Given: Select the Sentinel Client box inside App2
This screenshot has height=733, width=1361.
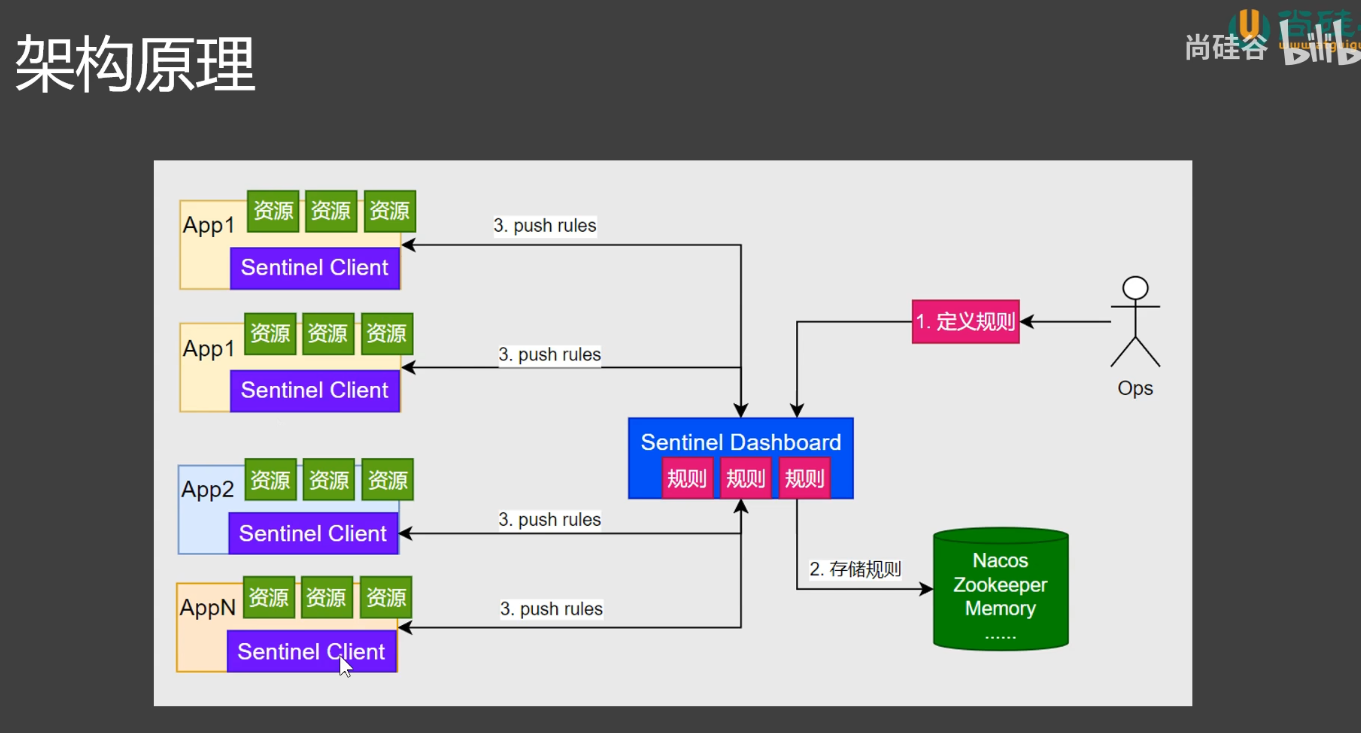Looking at the screenshot, I should point(313,533).
